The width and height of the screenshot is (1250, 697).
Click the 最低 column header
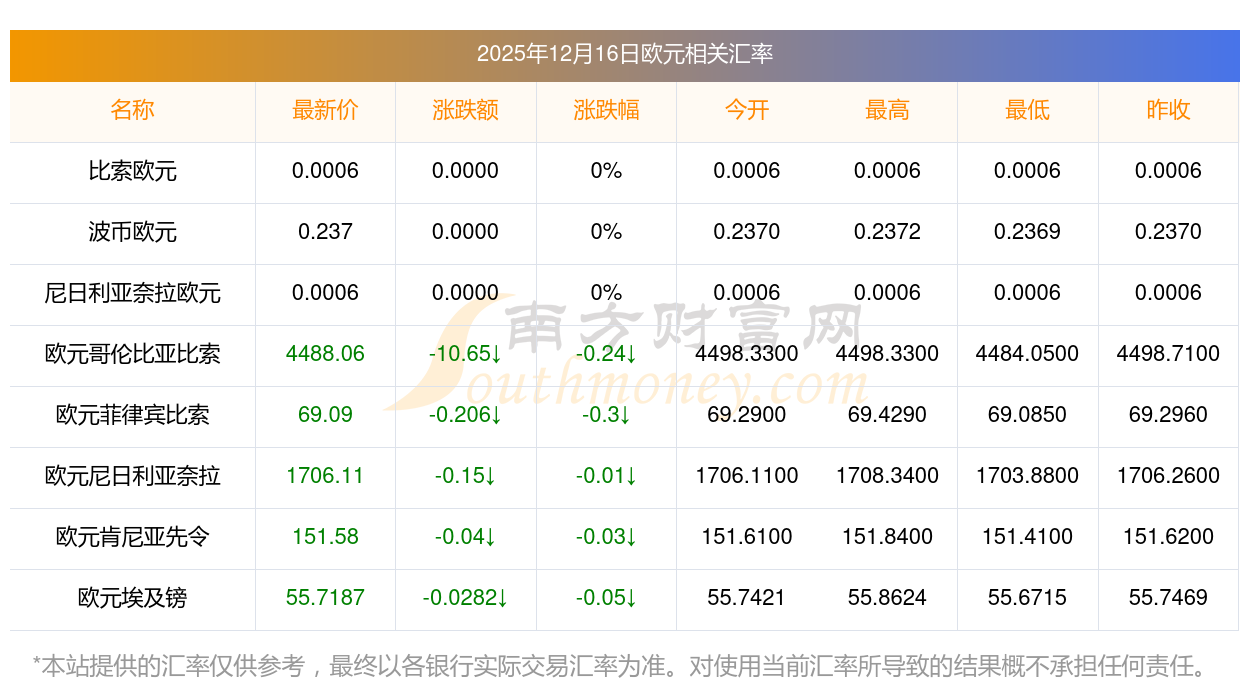[x=1027, y=110]
